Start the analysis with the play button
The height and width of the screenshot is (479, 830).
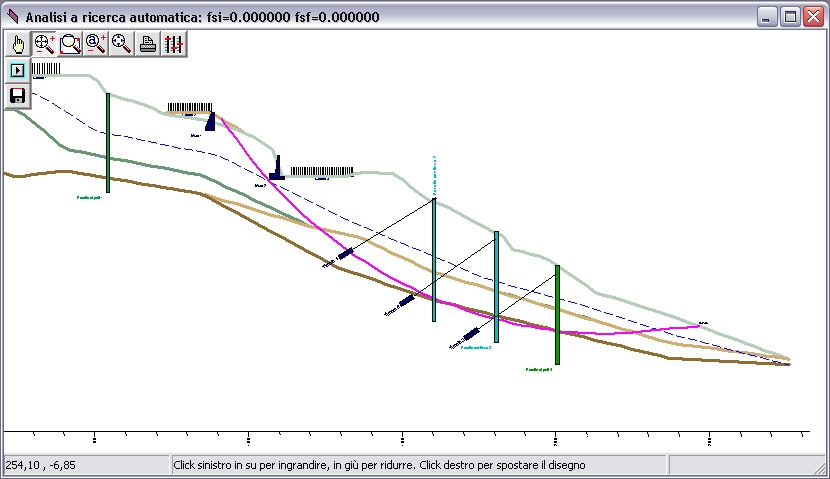17,70
